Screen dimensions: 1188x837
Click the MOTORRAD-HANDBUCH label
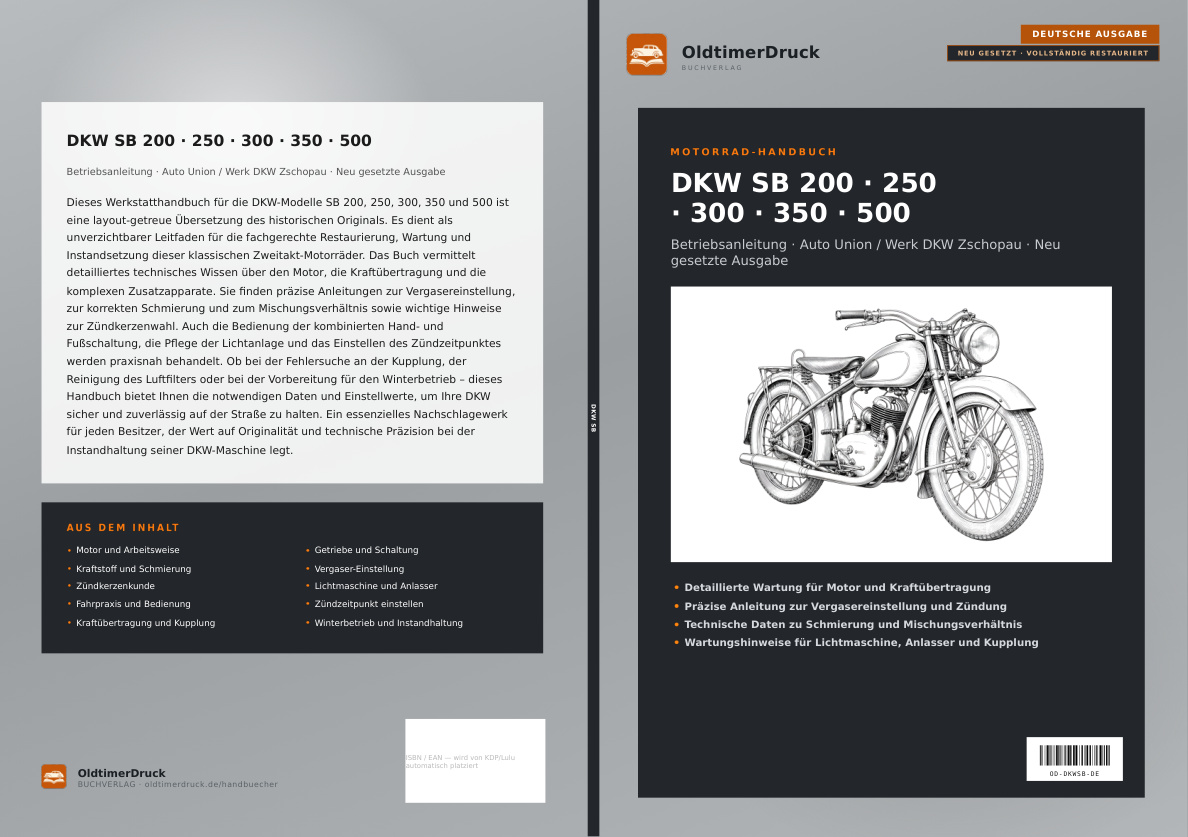pos(753,151)
